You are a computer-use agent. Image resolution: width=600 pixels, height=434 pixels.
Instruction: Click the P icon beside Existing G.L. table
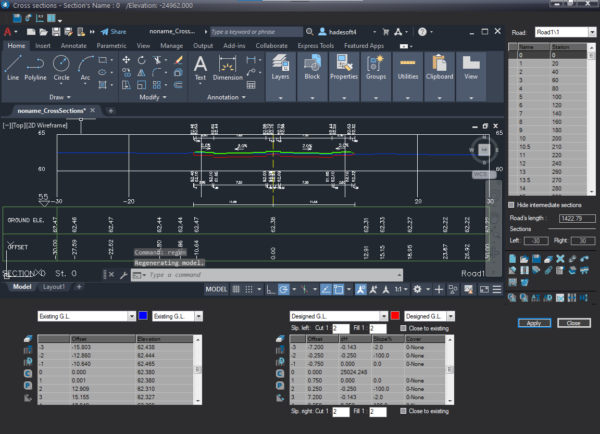point(28,385)
